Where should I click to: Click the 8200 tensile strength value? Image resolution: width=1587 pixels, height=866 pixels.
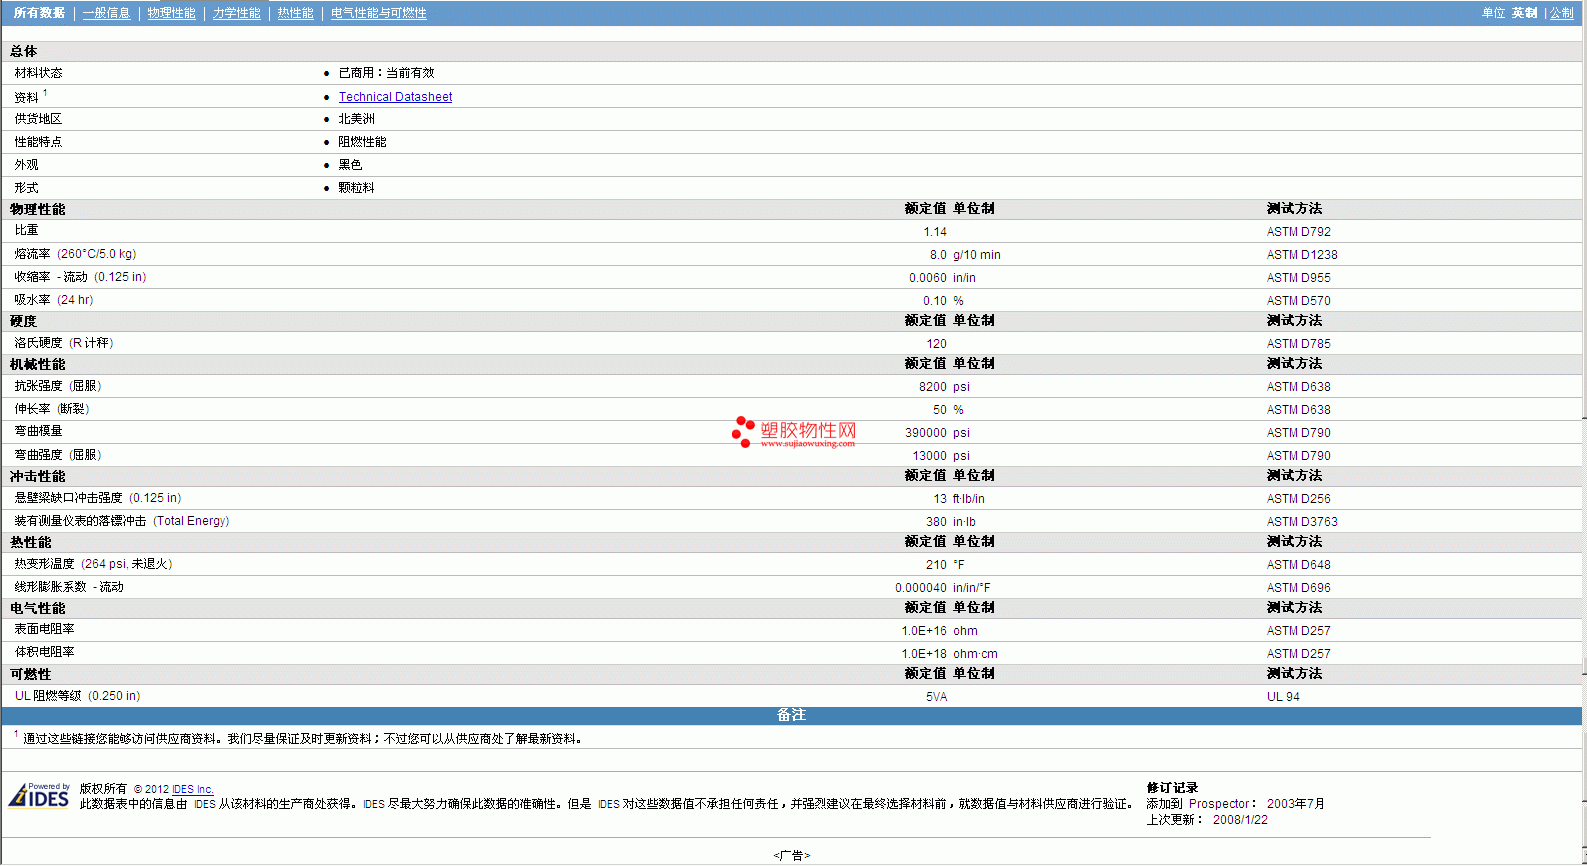(x=933, y=387)
